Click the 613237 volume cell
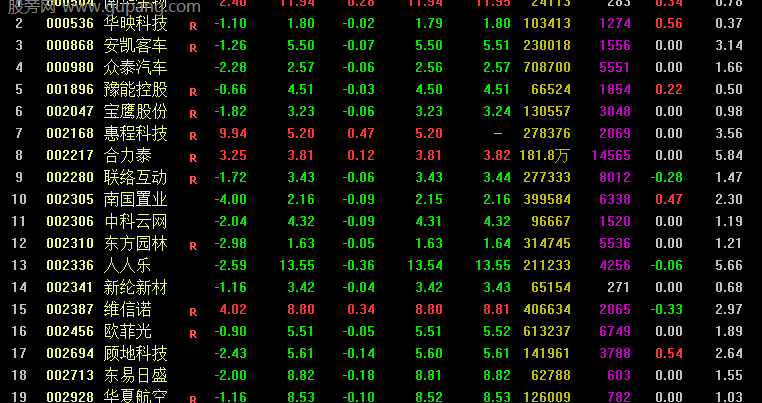Viewport: 762px width, 403px height. [547, 331]
